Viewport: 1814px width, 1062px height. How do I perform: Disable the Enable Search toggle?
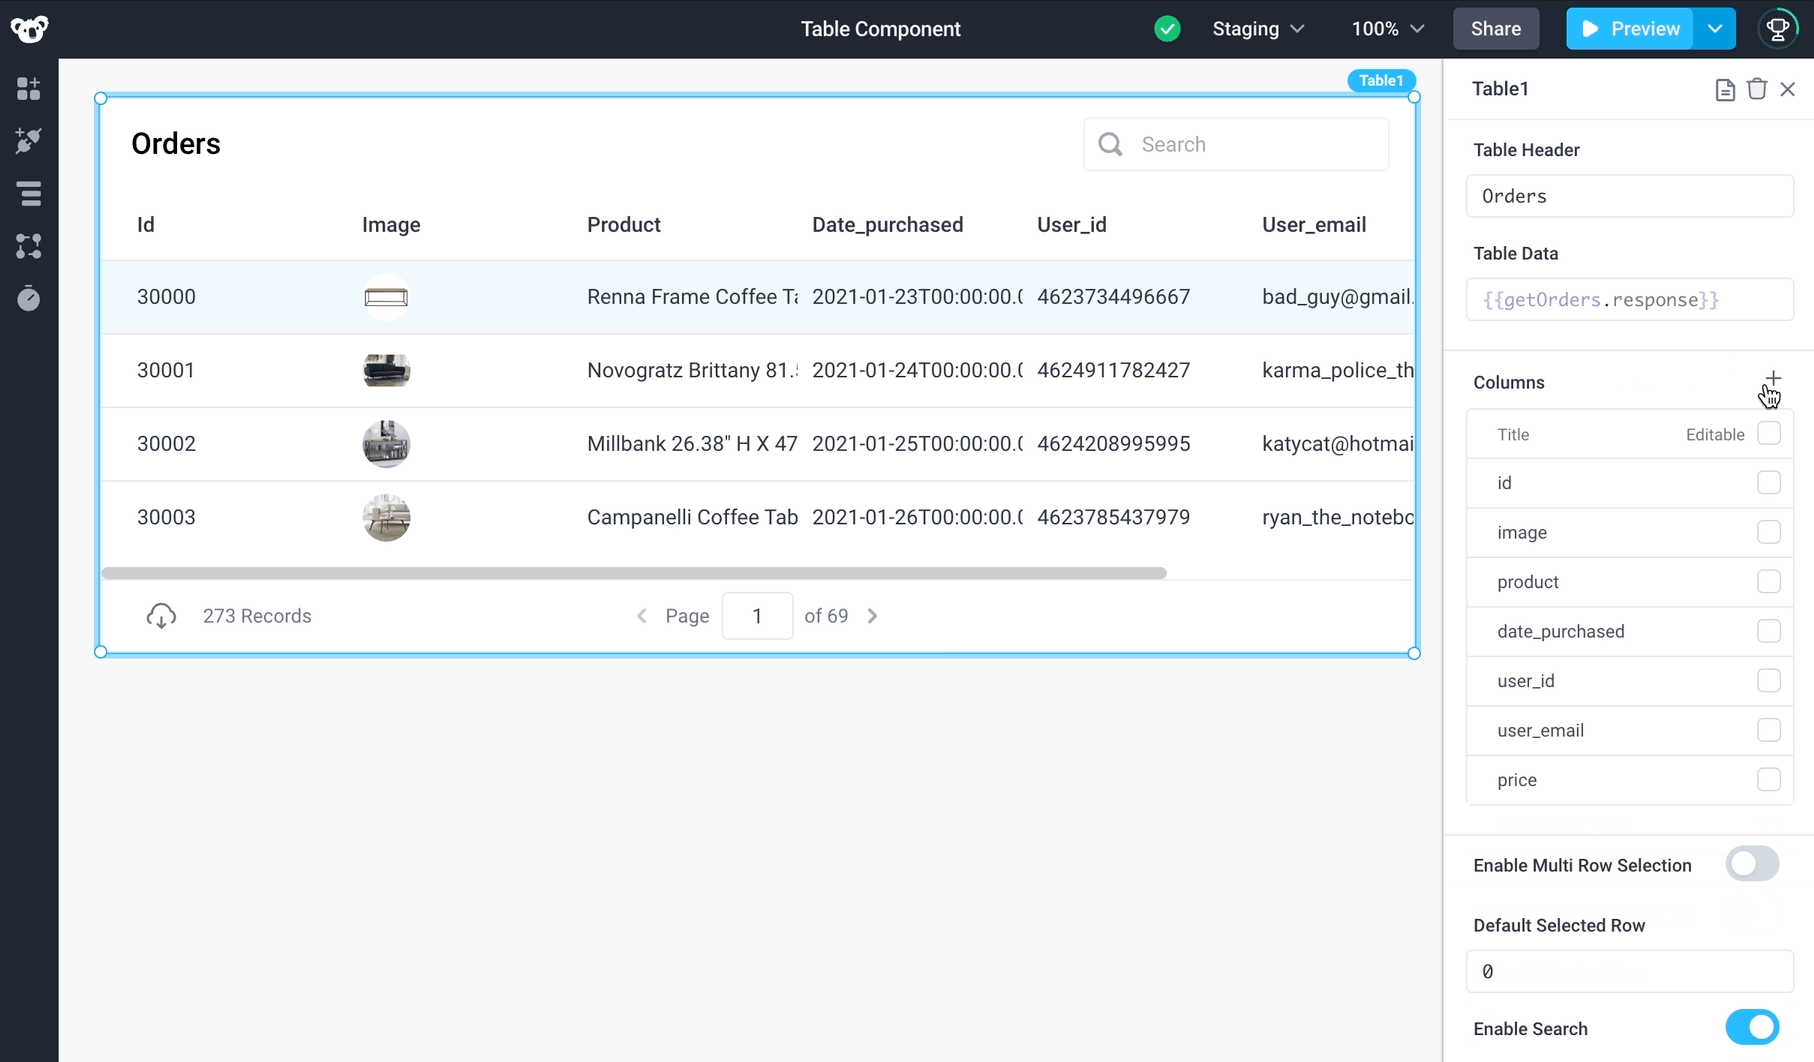pos(1752,1027)
